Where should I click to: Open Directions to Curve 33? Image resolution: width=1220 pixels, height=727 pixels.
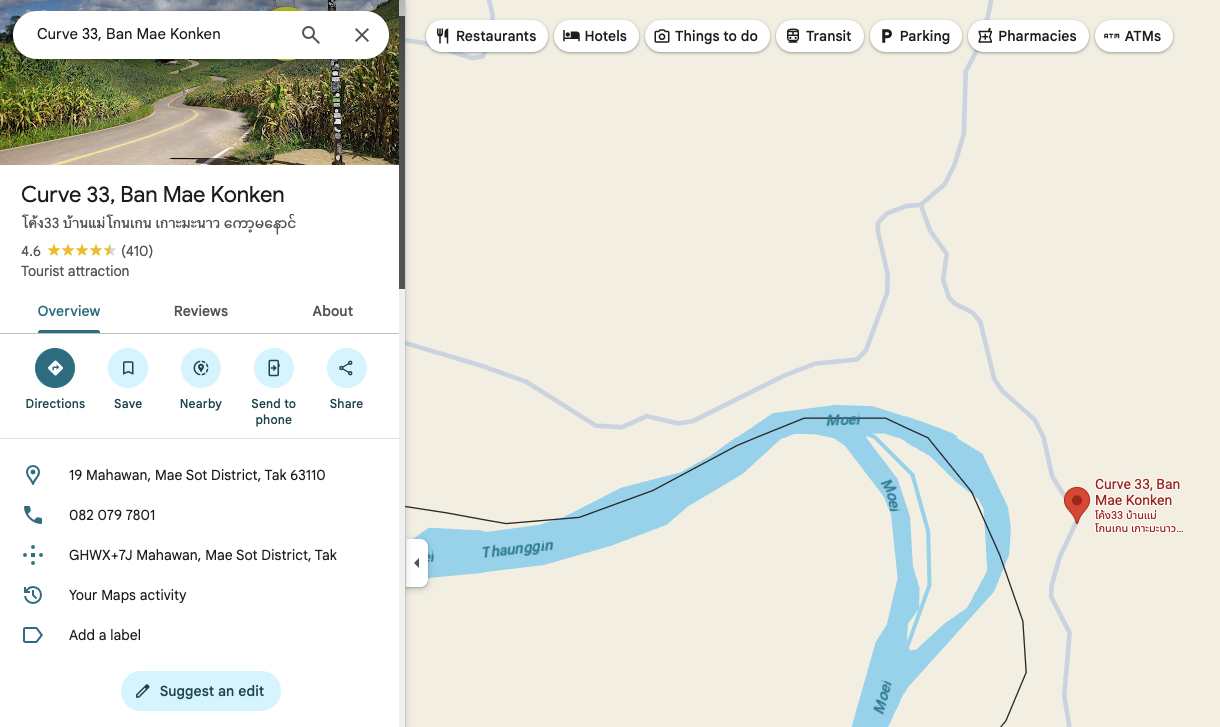[x=55, y=368]
